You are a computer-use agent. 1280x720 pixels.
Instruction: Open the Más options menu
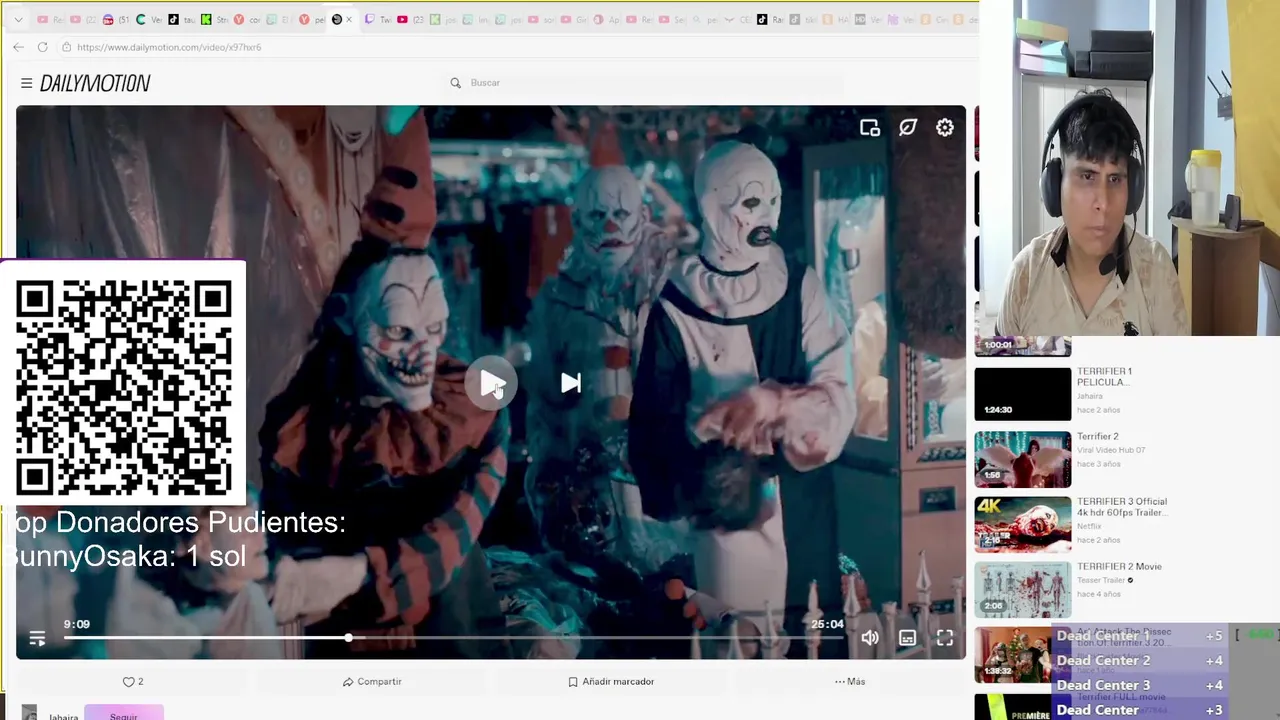point(850,682)
